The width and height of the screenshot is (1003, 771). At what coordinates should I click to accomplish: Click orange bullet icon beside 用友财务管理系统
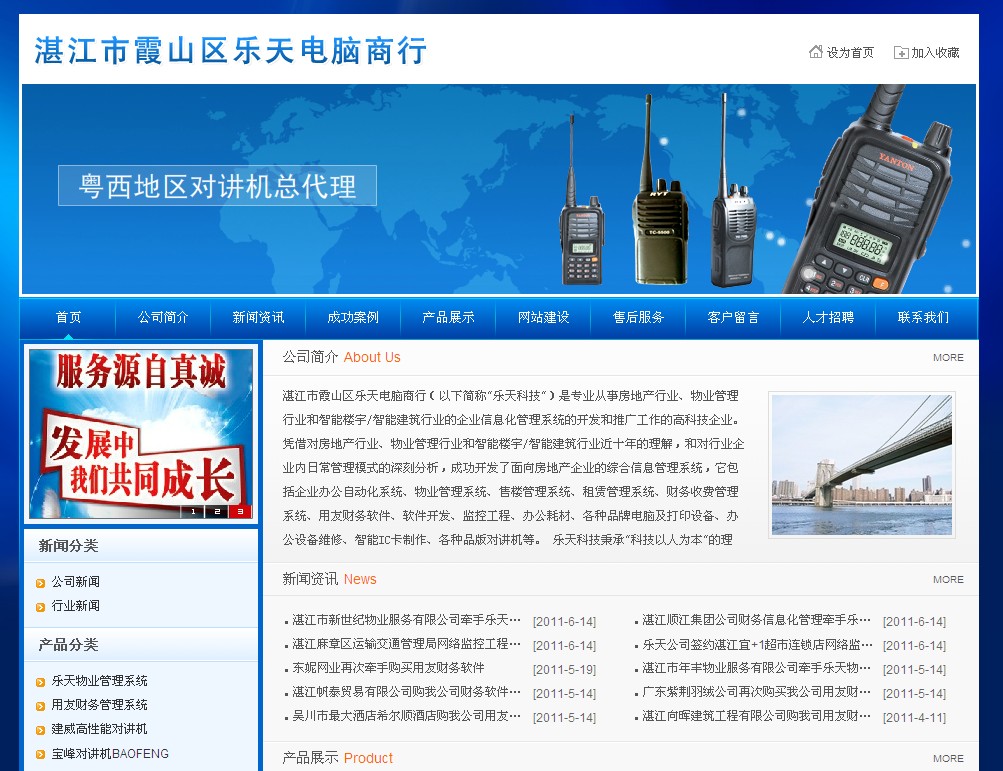[40, 706]
